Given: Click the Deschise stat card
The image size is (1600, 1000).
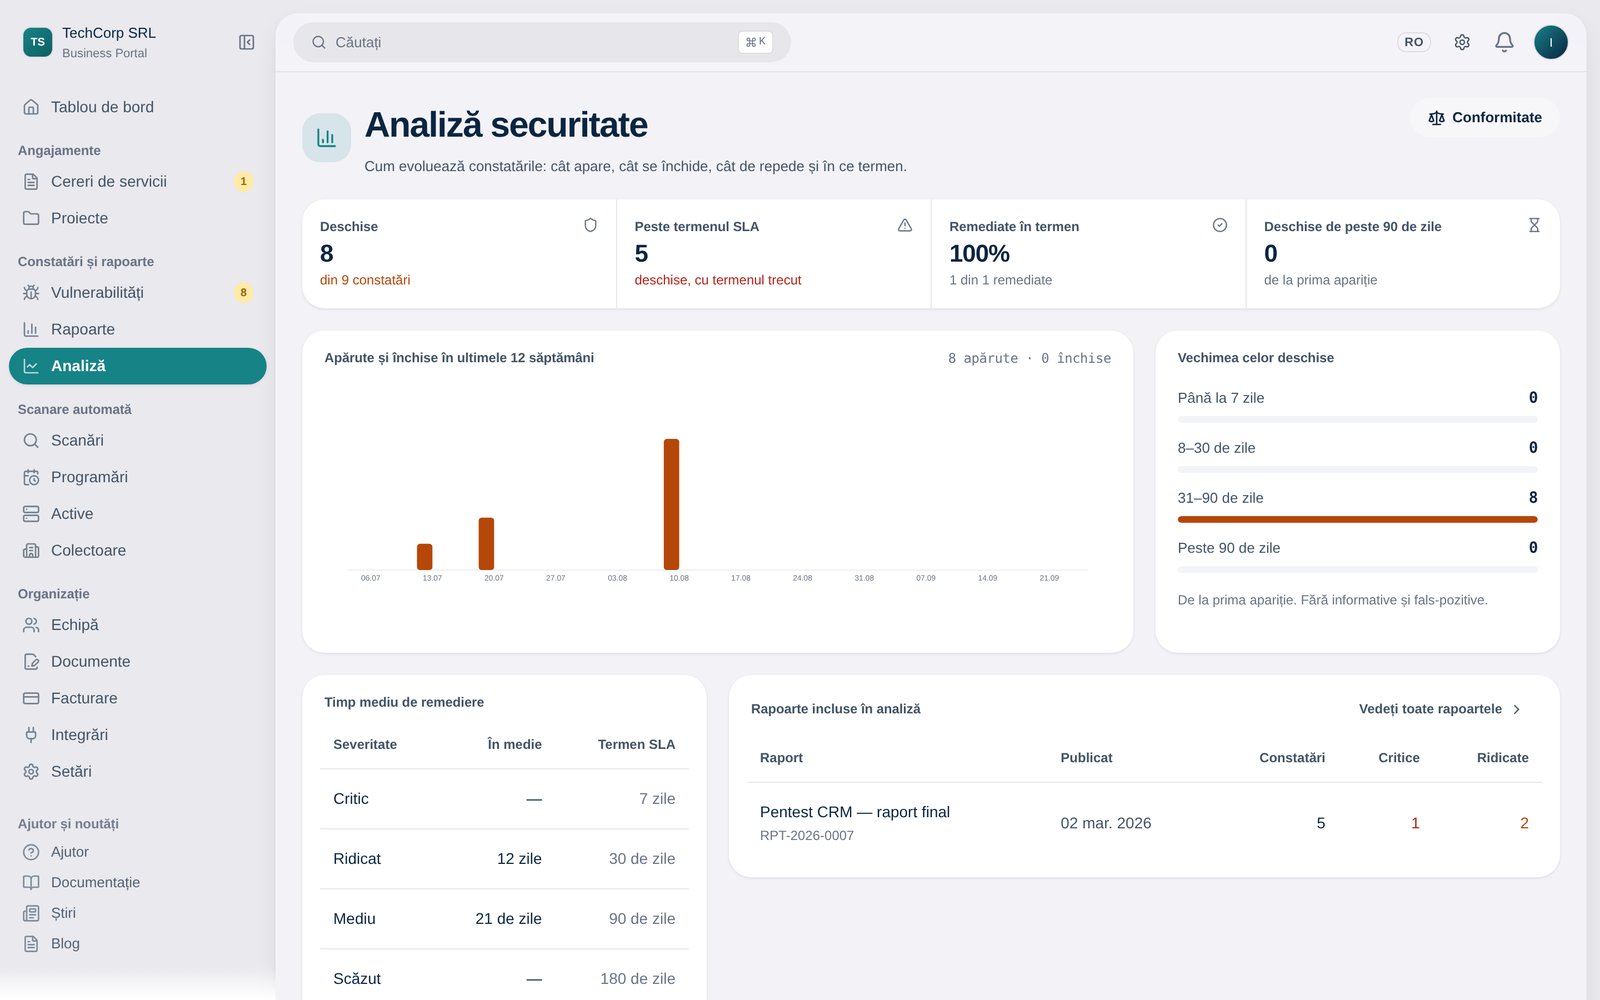Looking at the screenshot, I should tap(459, 254).
